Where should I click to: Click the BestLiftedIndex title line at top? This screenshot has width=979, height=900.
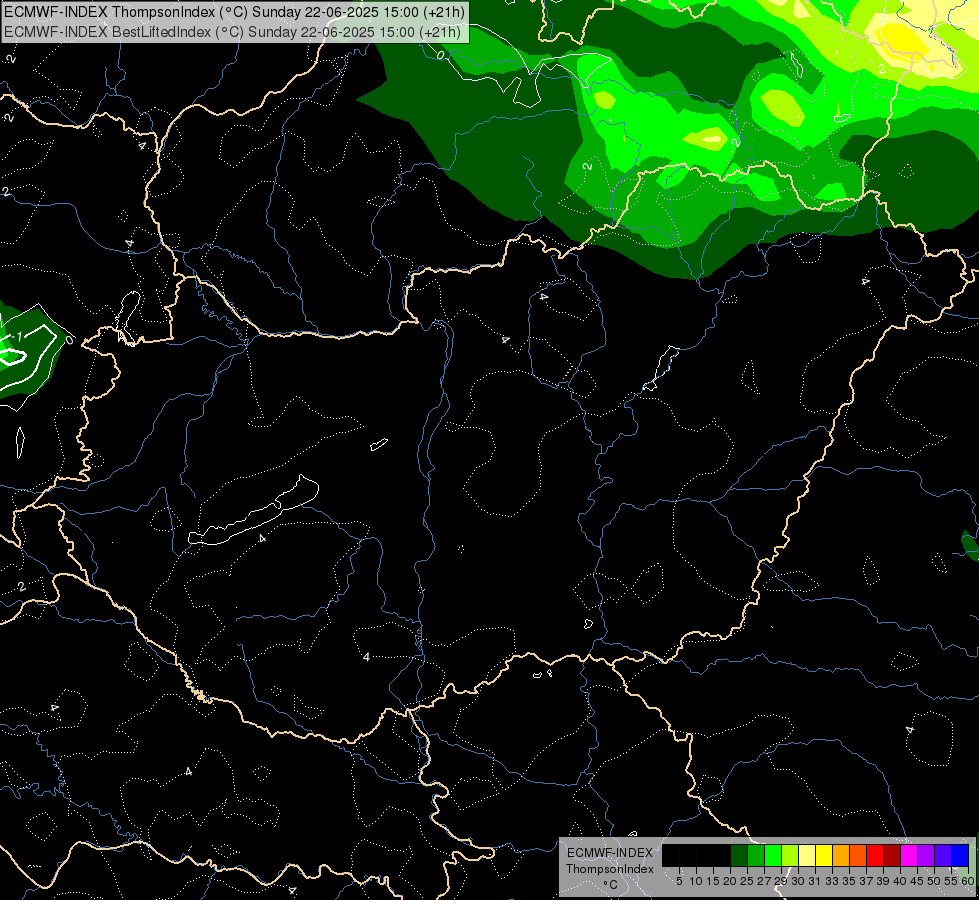pos(232,31)
